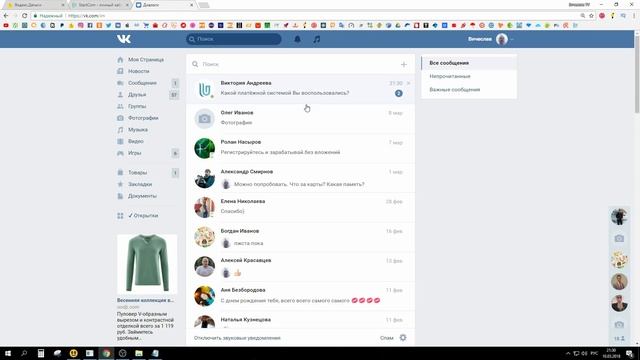The image size is (640, 360).
Task: Open dialog with Наталья Кузнецова
Action: pyautogui.click(x=300, y=320)
